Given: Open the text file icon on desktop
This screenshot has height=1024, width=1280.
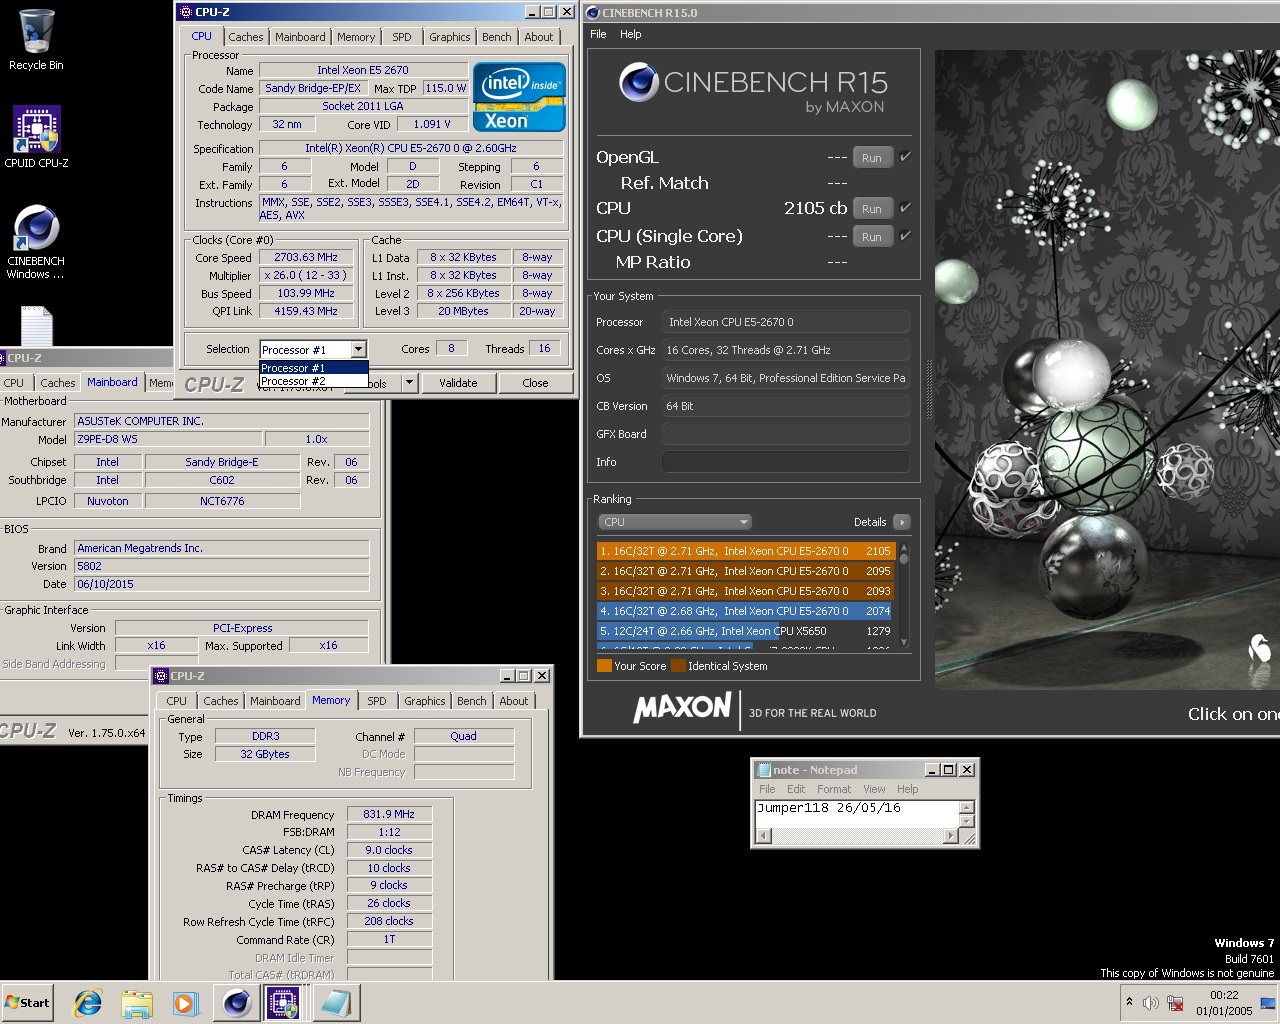Looking at the screenshot, I should pyautogui.click(x=36, y=326).
